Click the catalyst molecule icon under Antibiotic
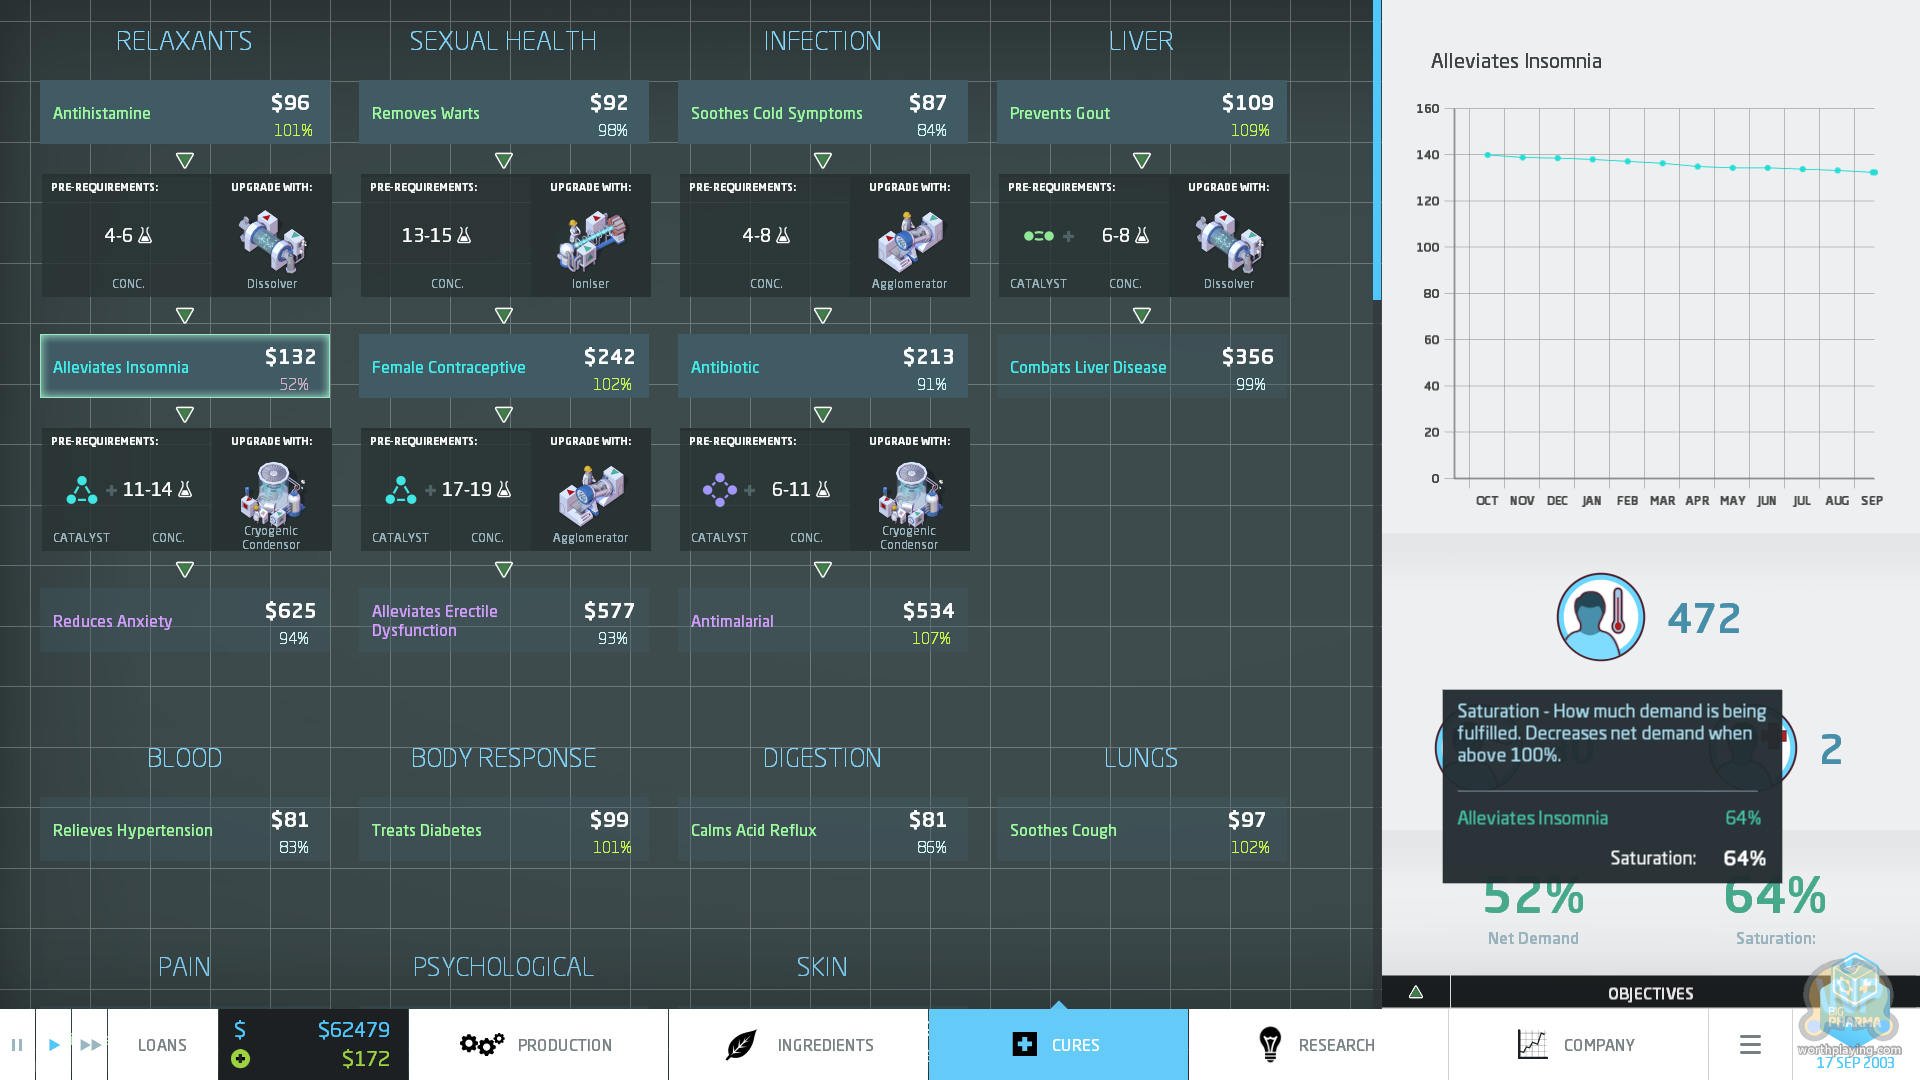 coord(719,490)
